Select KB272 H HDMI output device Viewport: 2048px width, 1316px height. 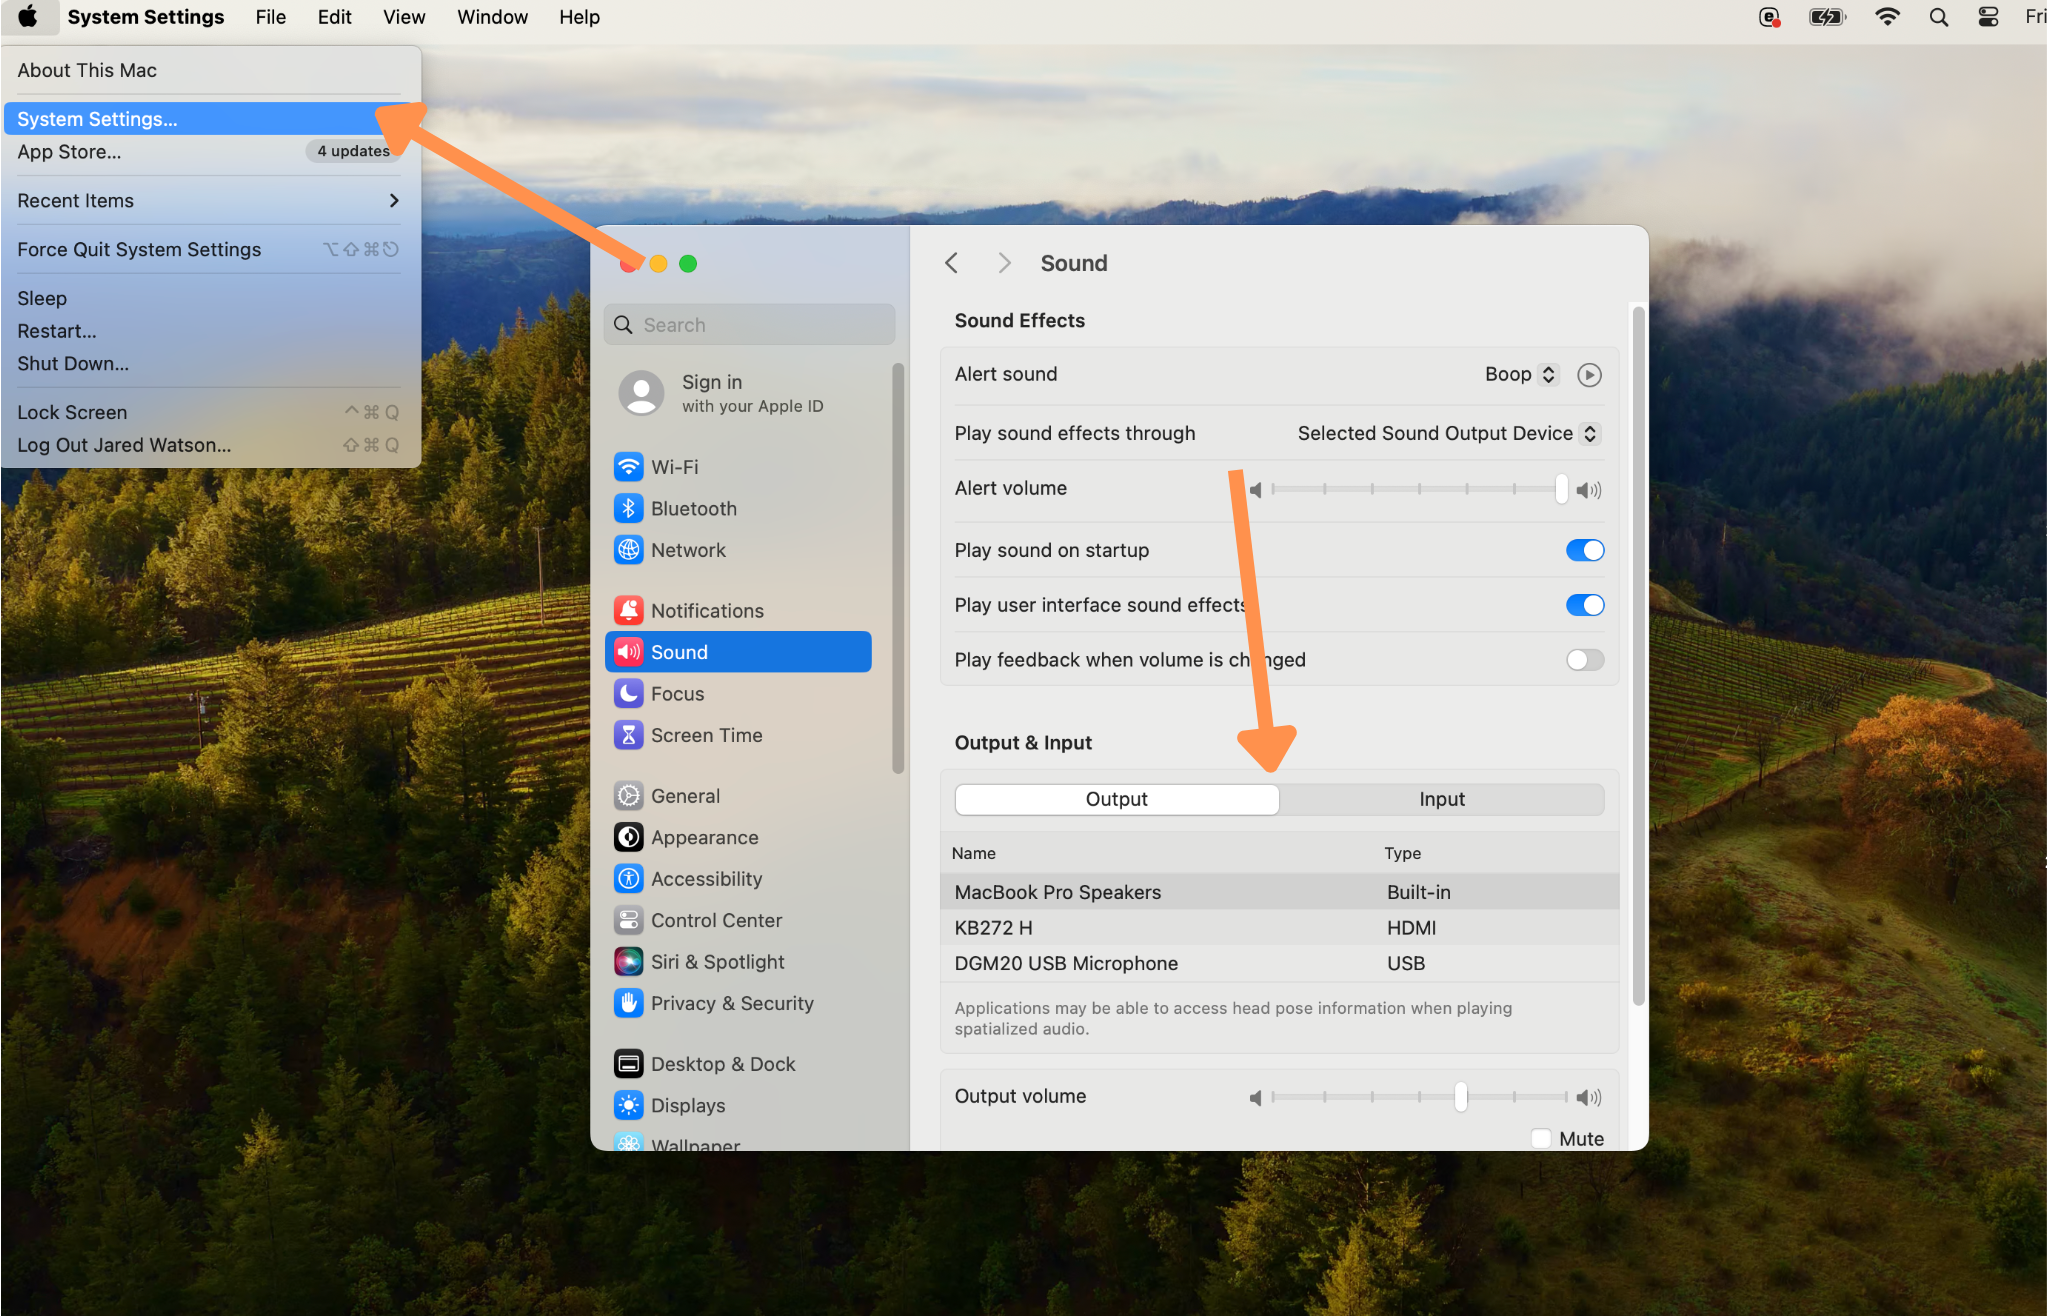[x=1279, y=927]
